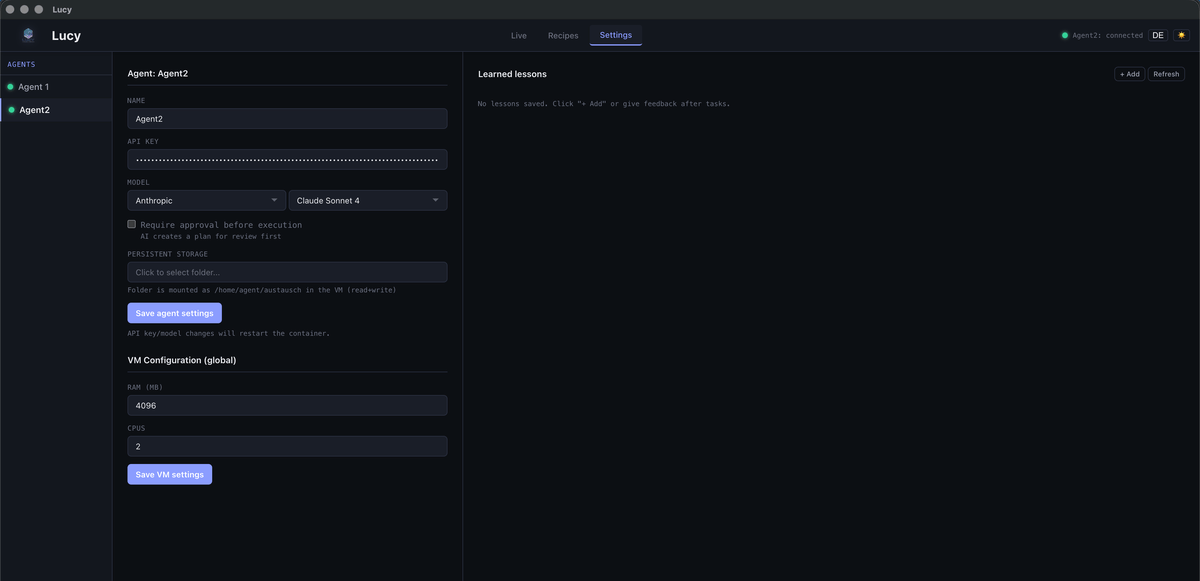Click the Save VM settings button
The height and width of the screenshot is (581, 1200).
coord(169,473)
